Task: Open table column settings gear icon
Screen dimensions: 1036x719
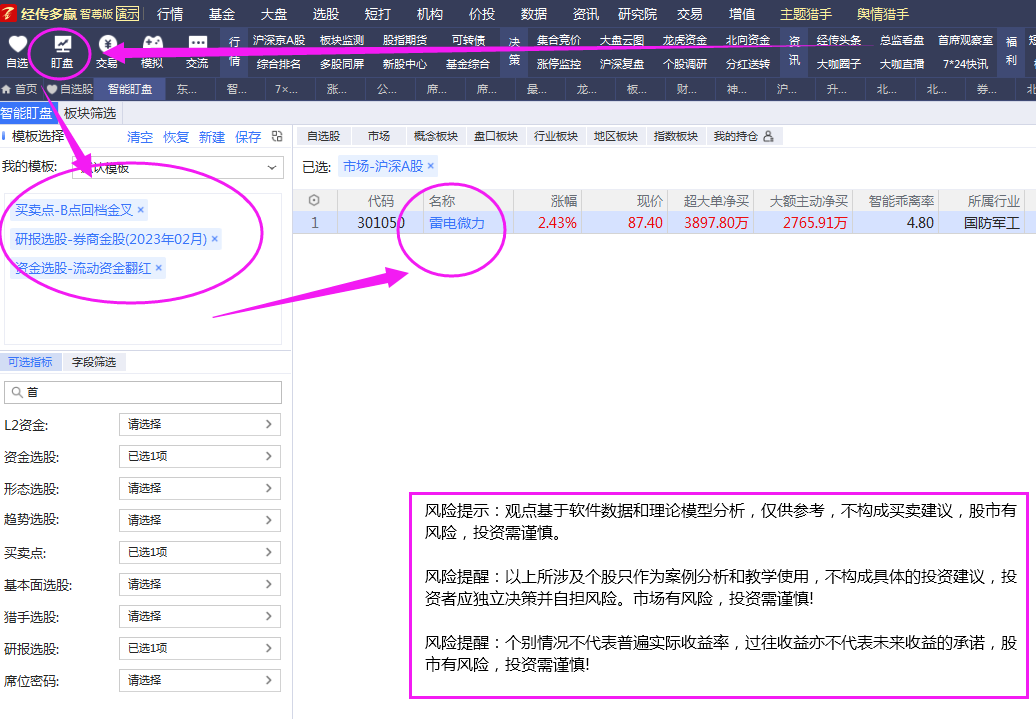Action: [x=314, y=200]
